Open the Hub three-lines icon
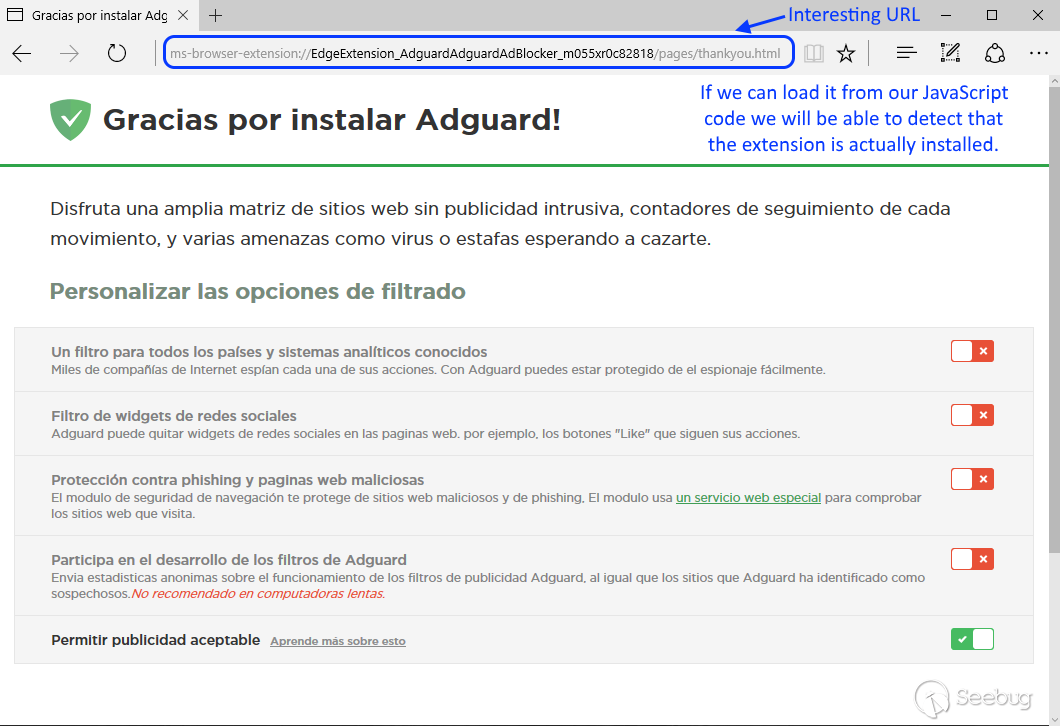The width and height of the screenshot is (1060, 726). (x=906, y=53)
